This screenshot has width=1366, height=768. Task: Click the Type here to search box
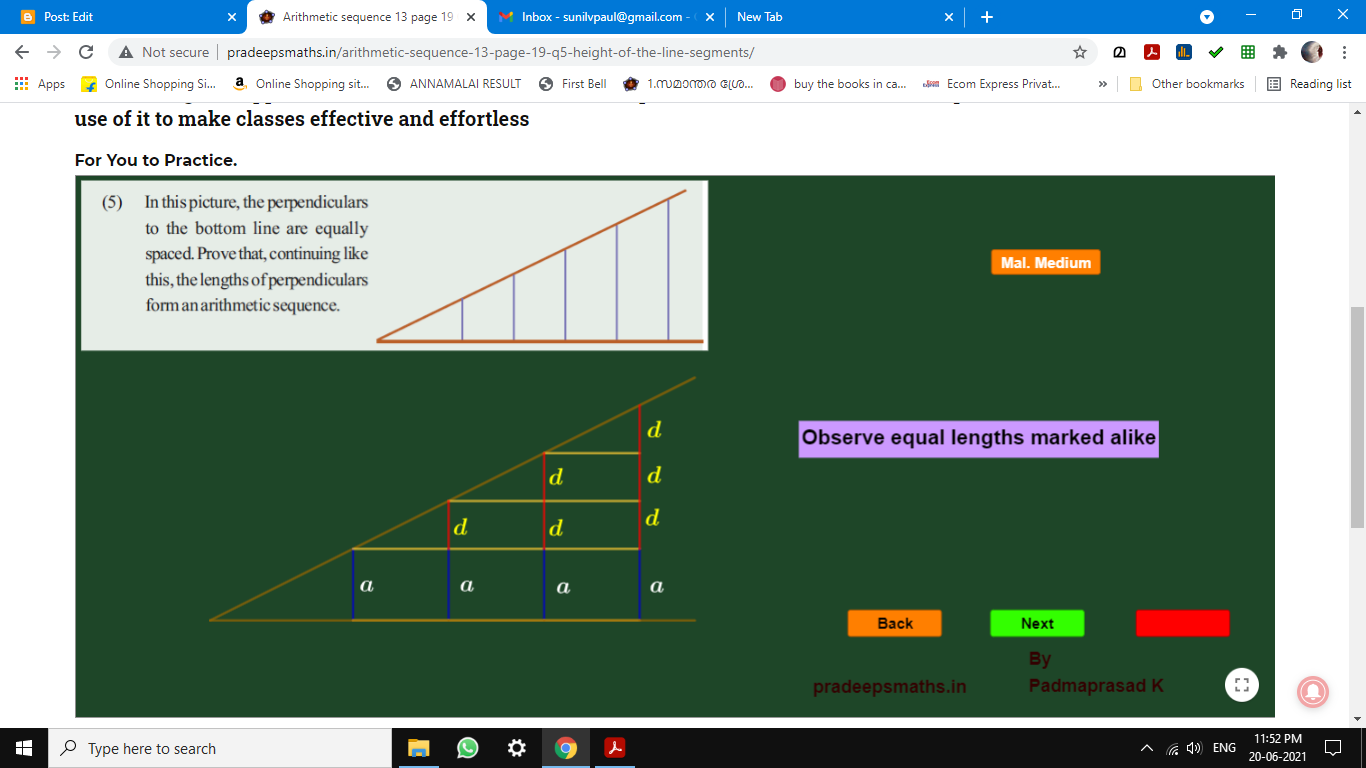point(220,748)
